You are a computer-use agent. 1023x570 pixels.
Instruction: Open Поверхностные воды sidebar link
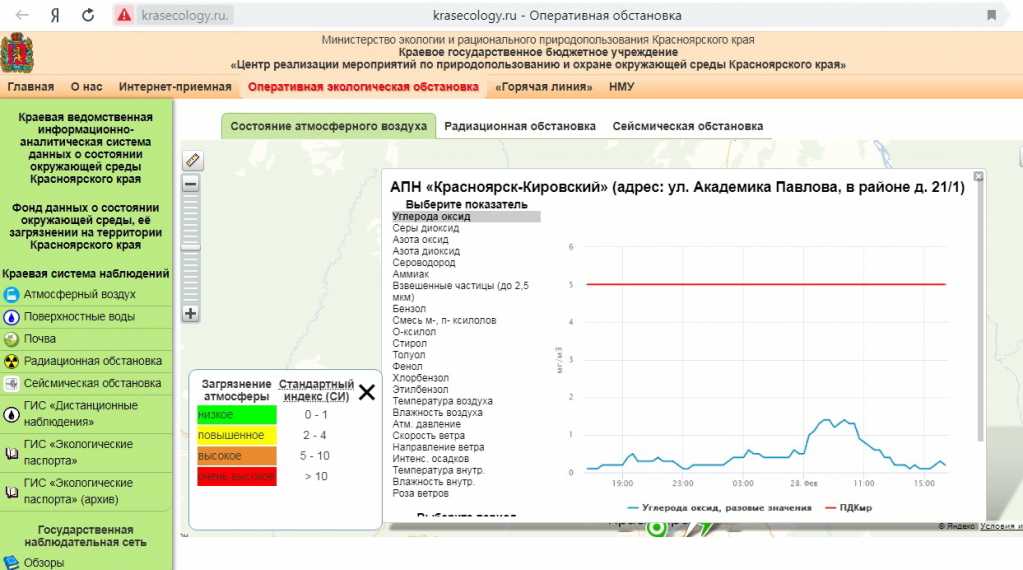(x=80, y=317)
